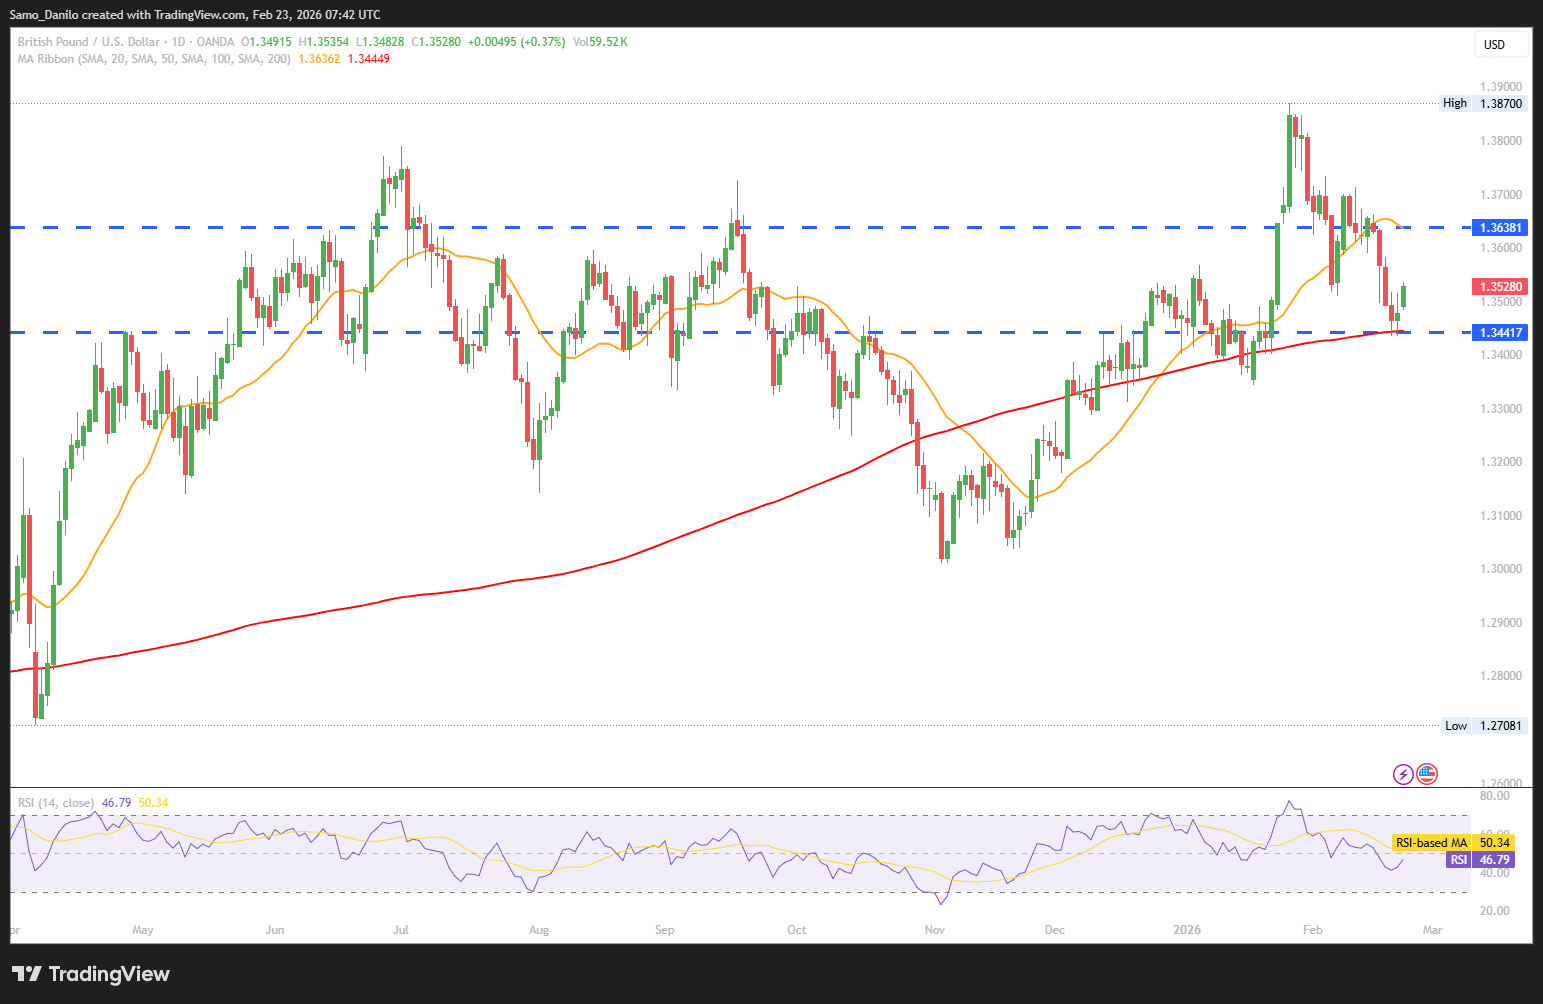Click the High 1.38700 price marker
Image resolution: width=1543 pixels, height=1004 pixels.
coord(1484,103)
